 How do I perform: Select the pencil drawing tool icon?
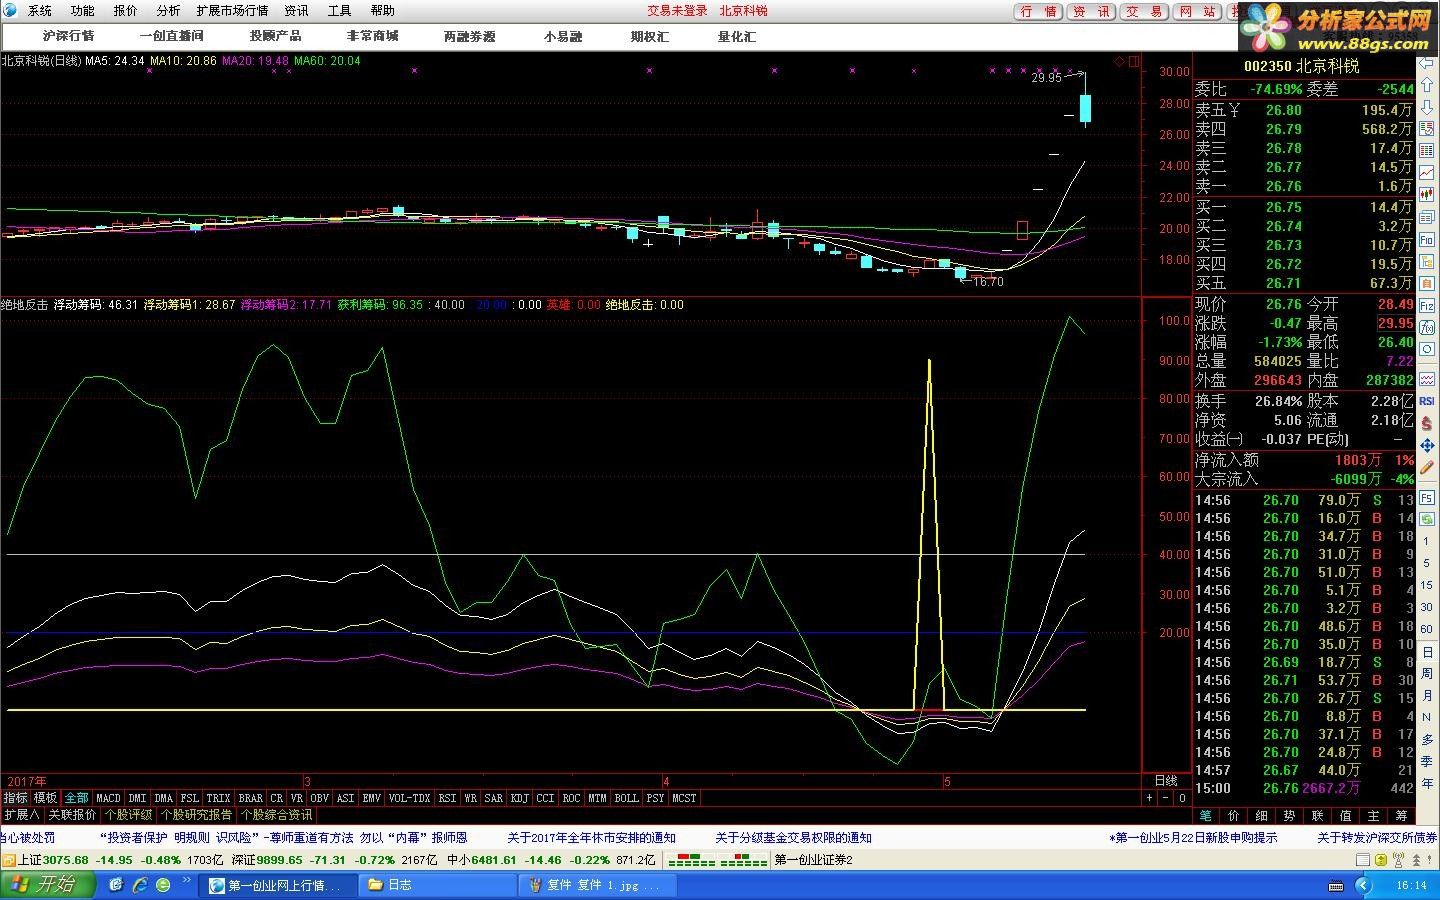pos(1427,466)
